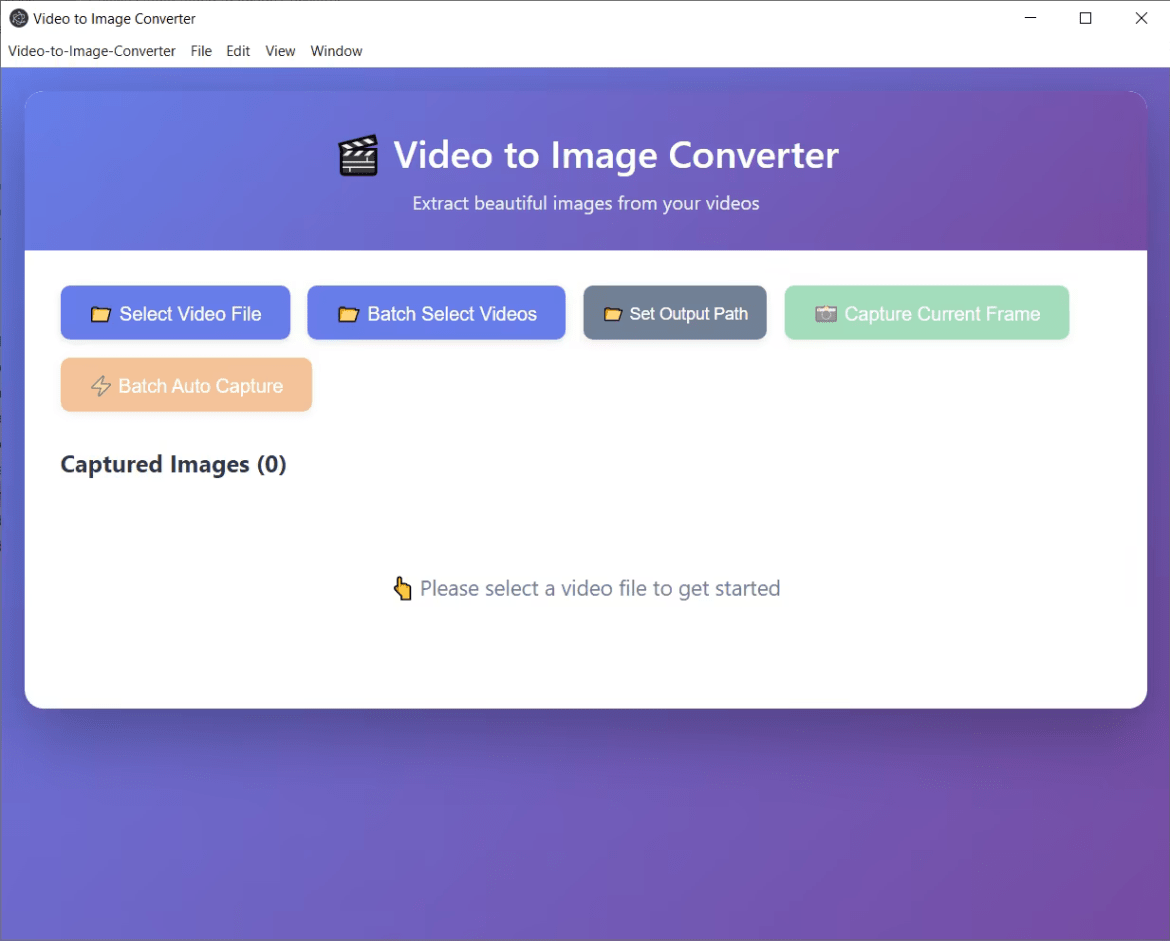This screenshot has height=941, width=1170.
Task: Click the Captured Images (0) heading
Action: [x=173, y=464]
